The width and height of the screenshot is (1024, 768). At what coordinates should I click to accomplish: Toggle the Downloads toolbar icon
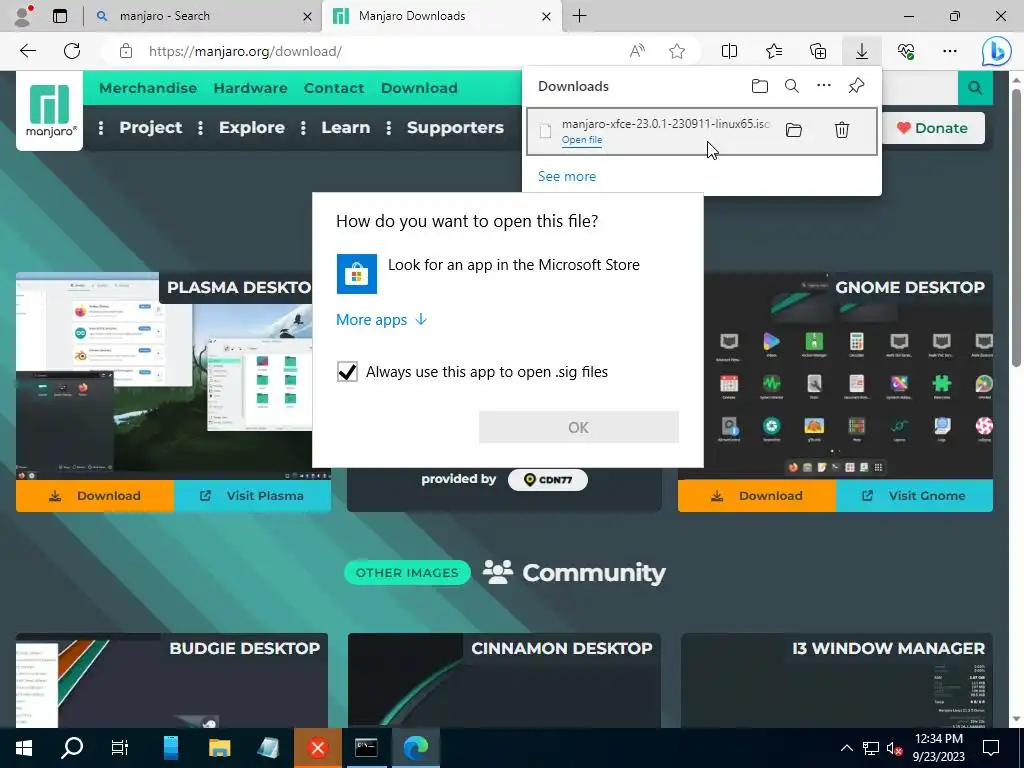(x=862, y=51)
